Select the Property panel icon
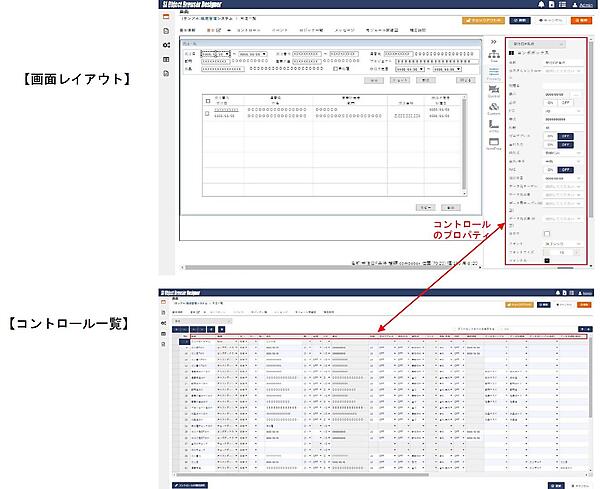 click(x=494, y=73)
